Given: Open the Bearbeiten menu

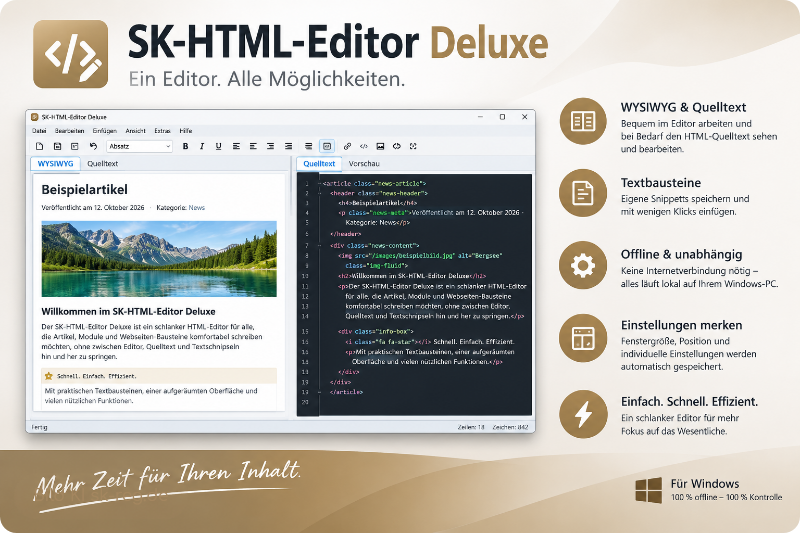Looking at the screenshot, I should coord(69,131).
